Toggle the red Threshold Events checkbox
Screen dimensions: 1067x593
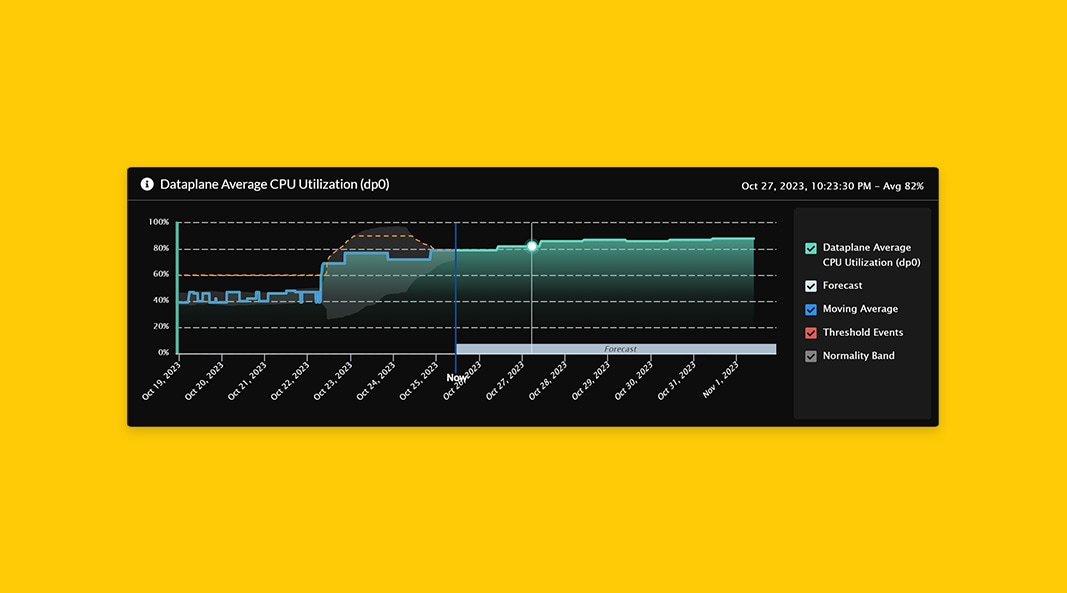point(811,333)
